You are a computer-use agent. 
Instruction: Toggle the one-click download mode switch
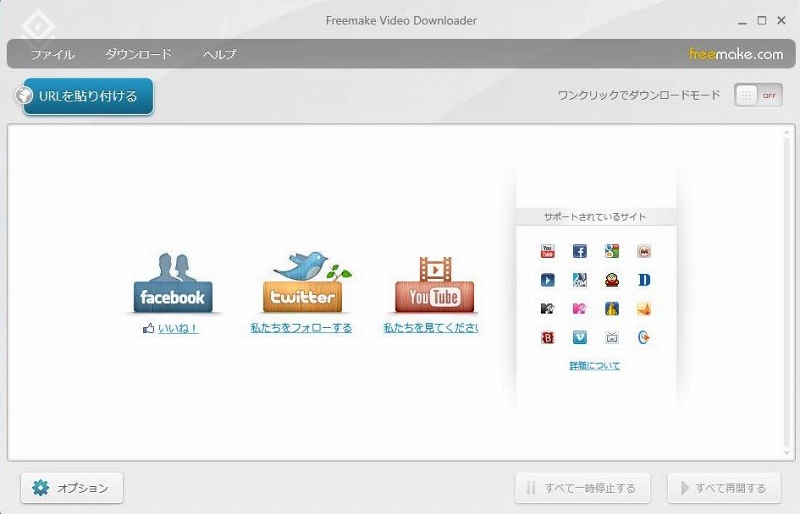point(758,95)
